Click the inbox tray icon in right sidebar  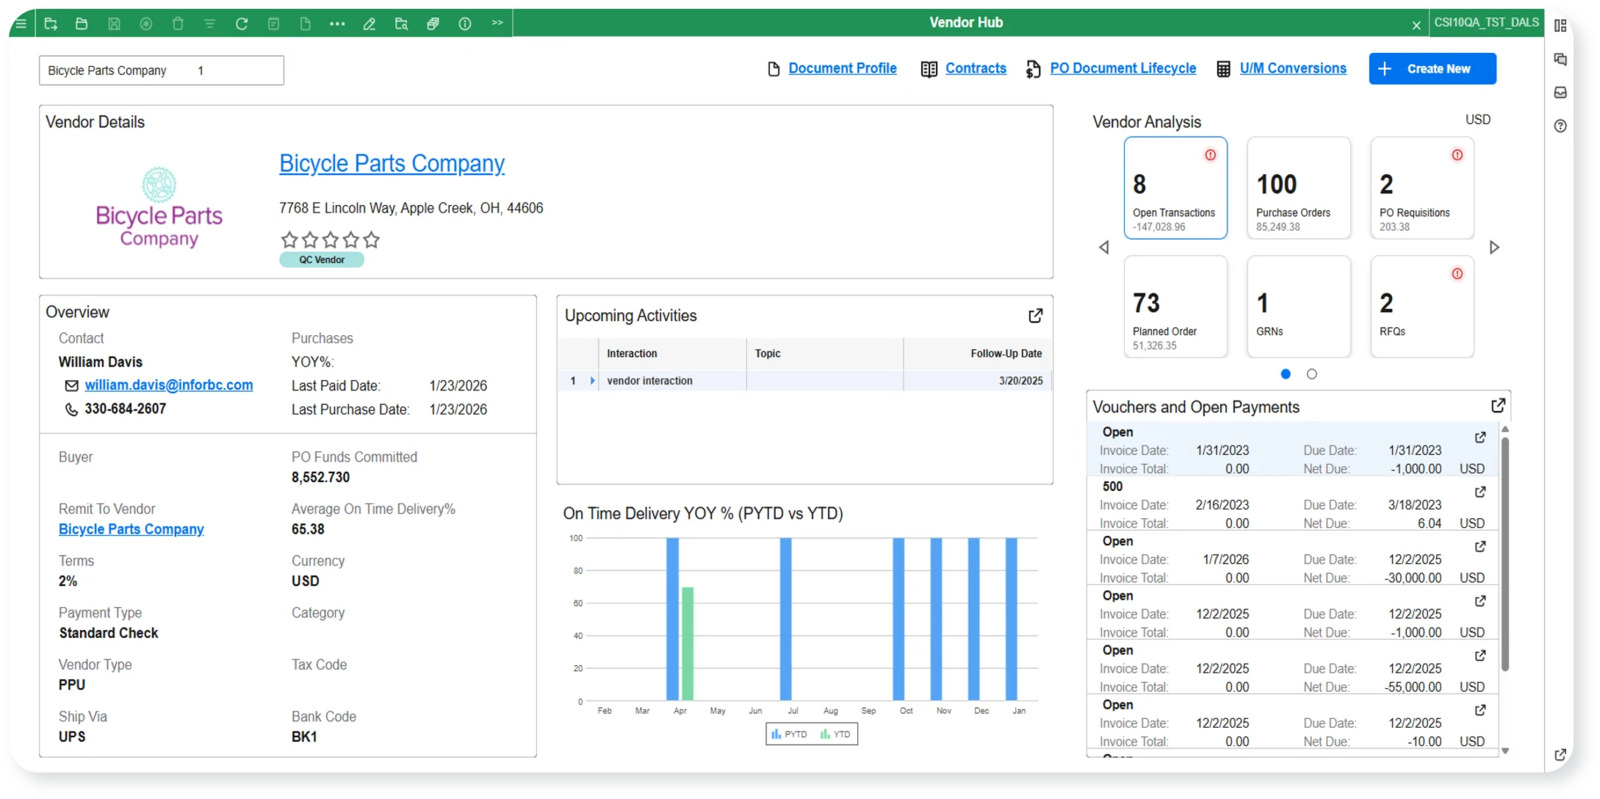tap(1560, 92)
